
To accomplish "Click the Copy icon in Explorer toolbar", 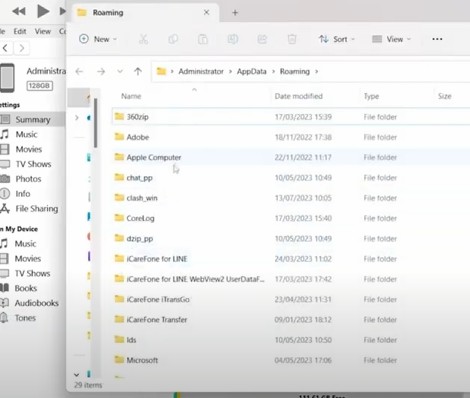I will point(173,39).
